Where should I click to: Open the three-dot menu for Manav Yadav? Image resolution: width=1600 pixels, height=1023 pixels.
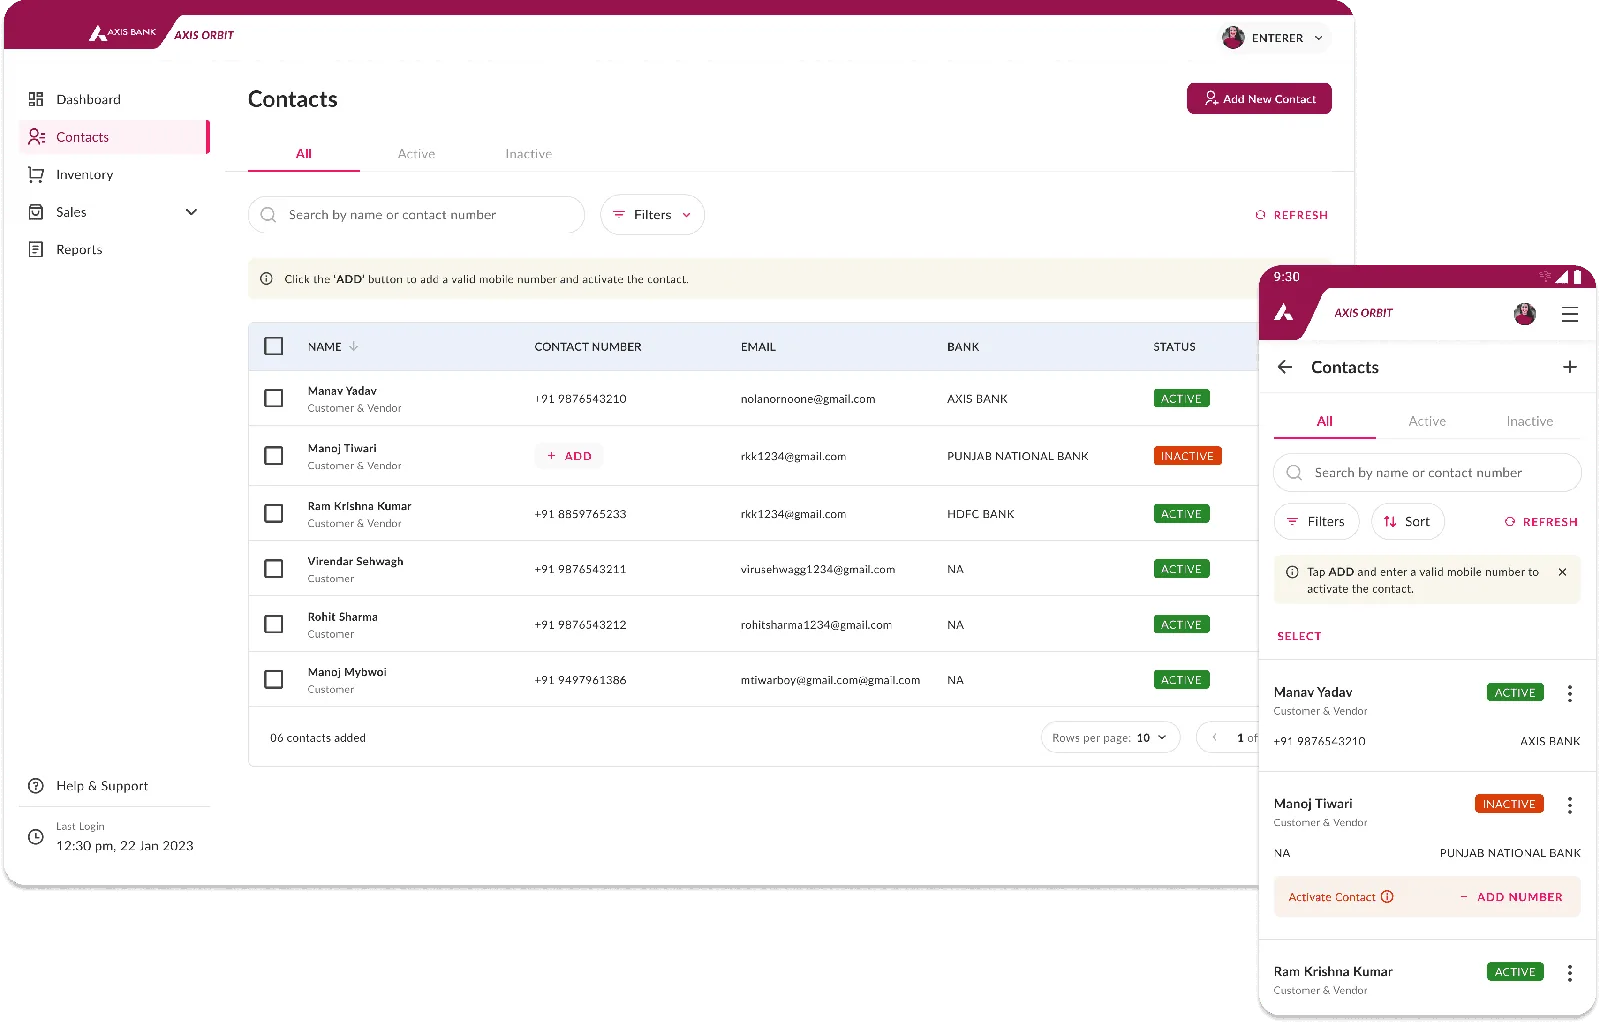[x=1570, y=693]
